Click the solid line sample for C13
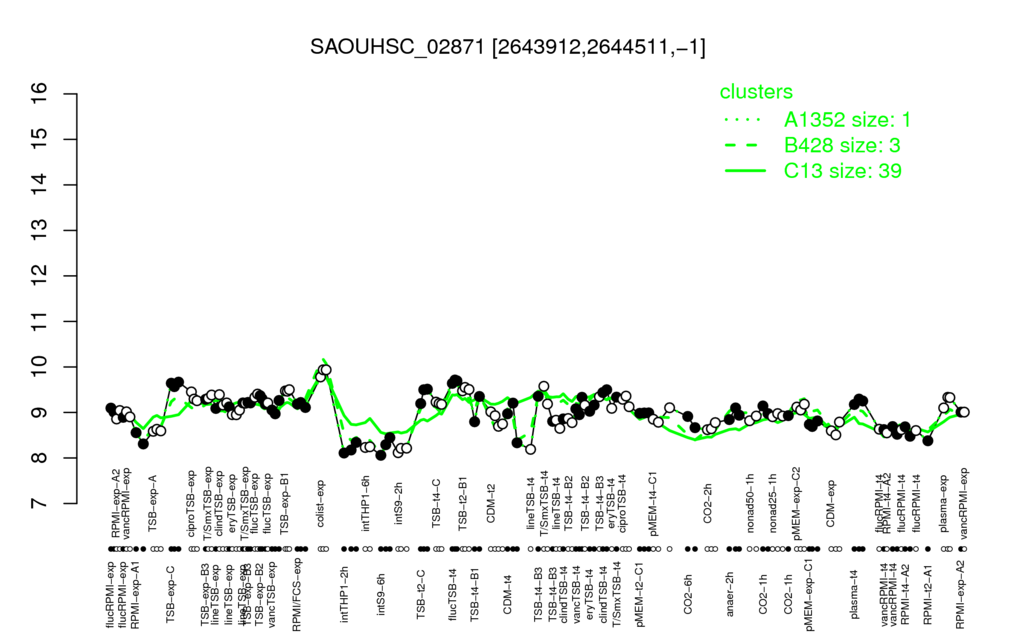 [744, 170]
